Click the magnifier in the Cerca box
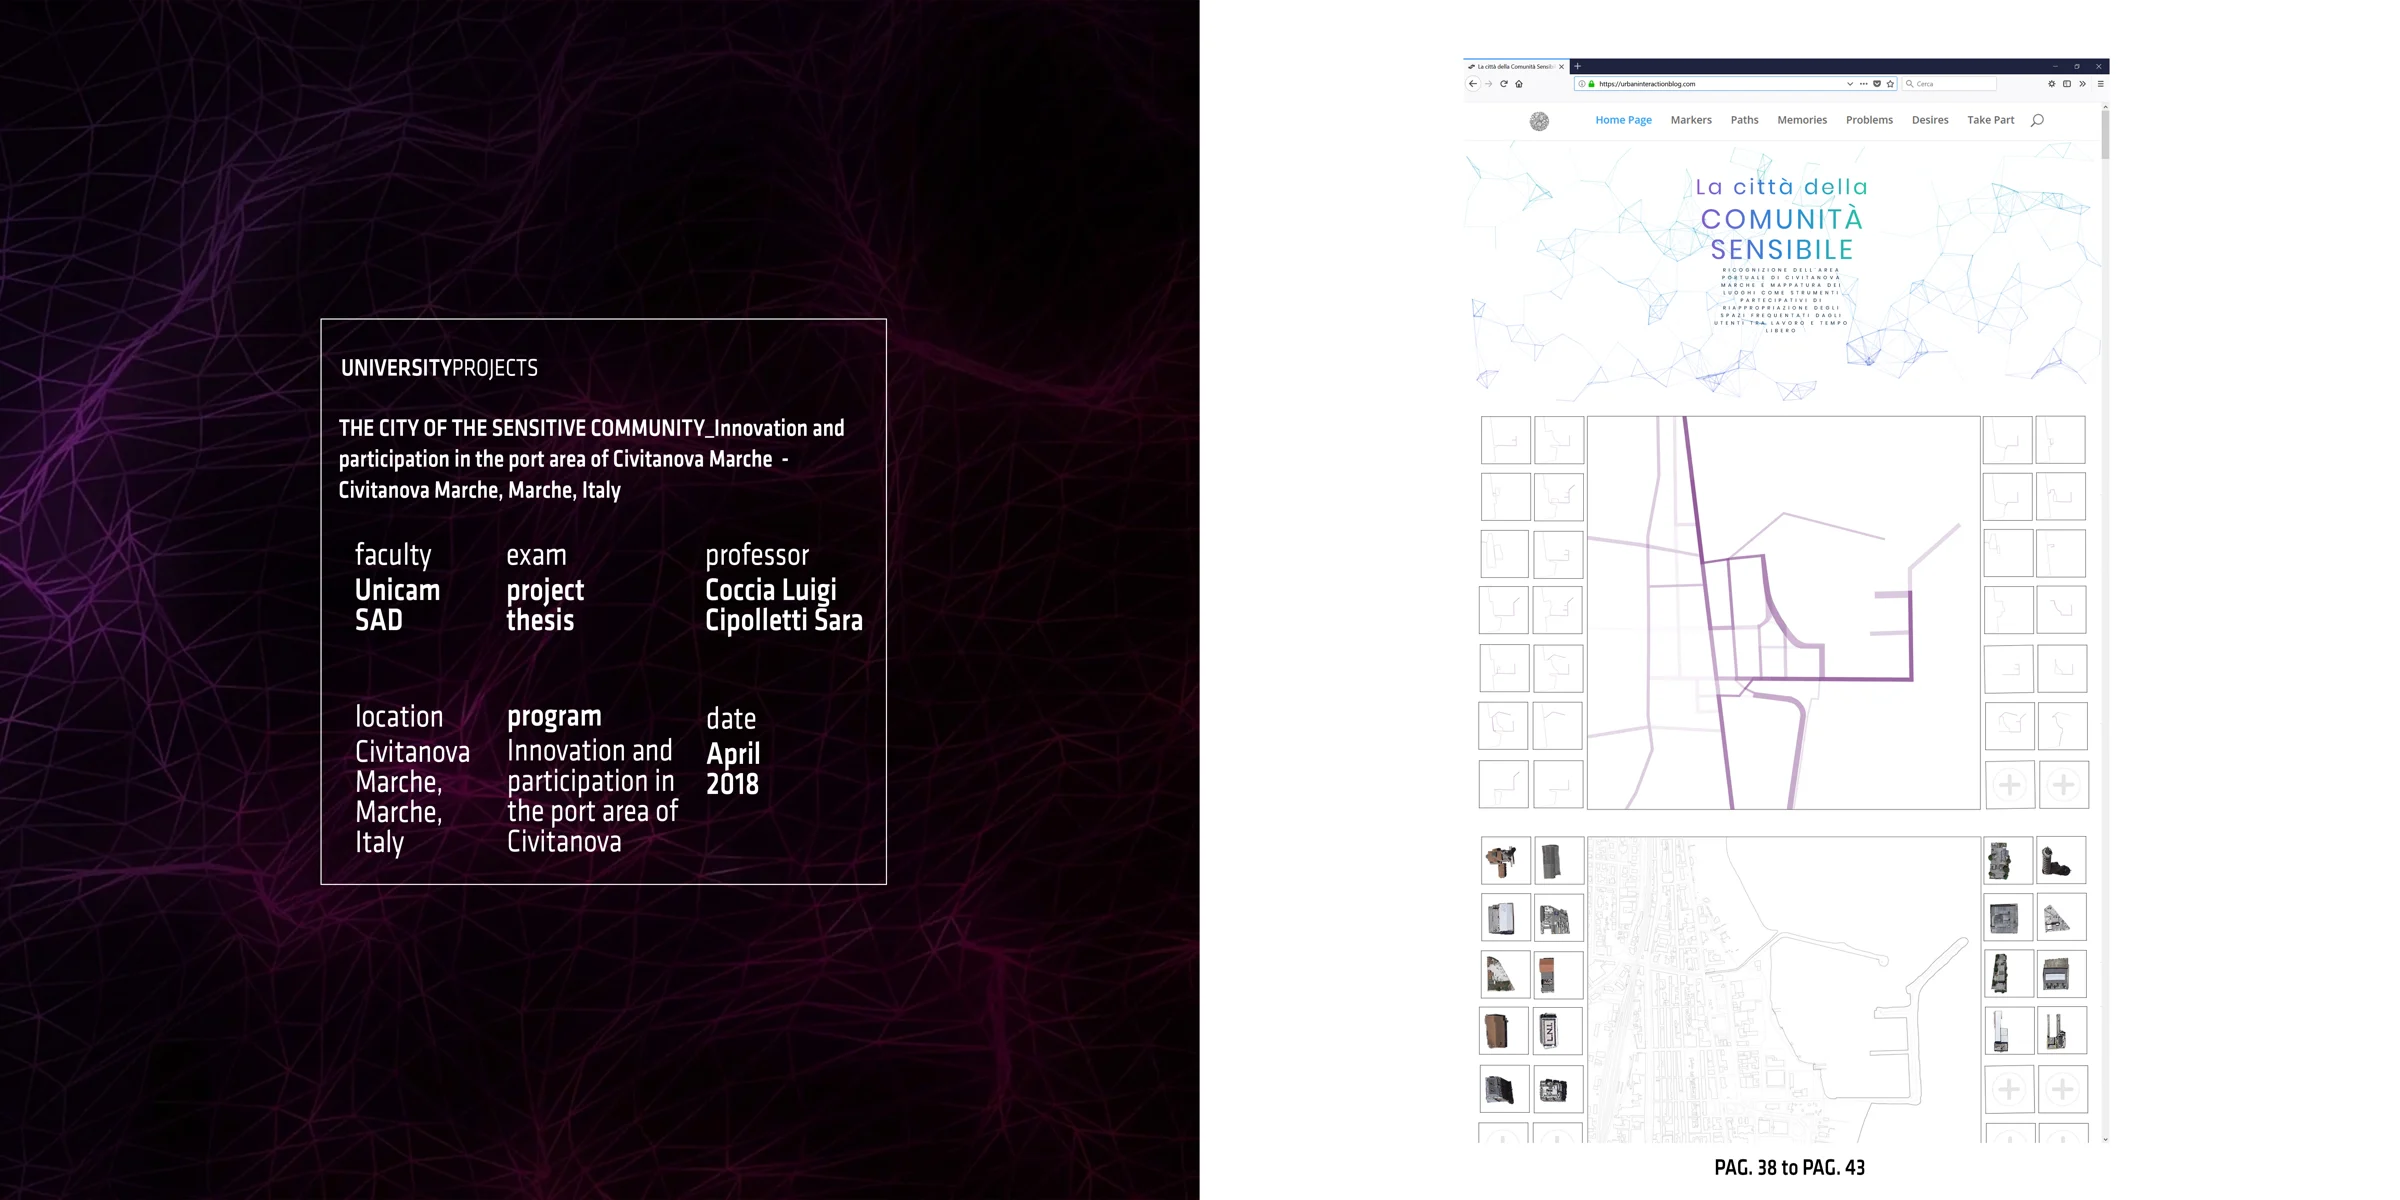 (1909, 84)
